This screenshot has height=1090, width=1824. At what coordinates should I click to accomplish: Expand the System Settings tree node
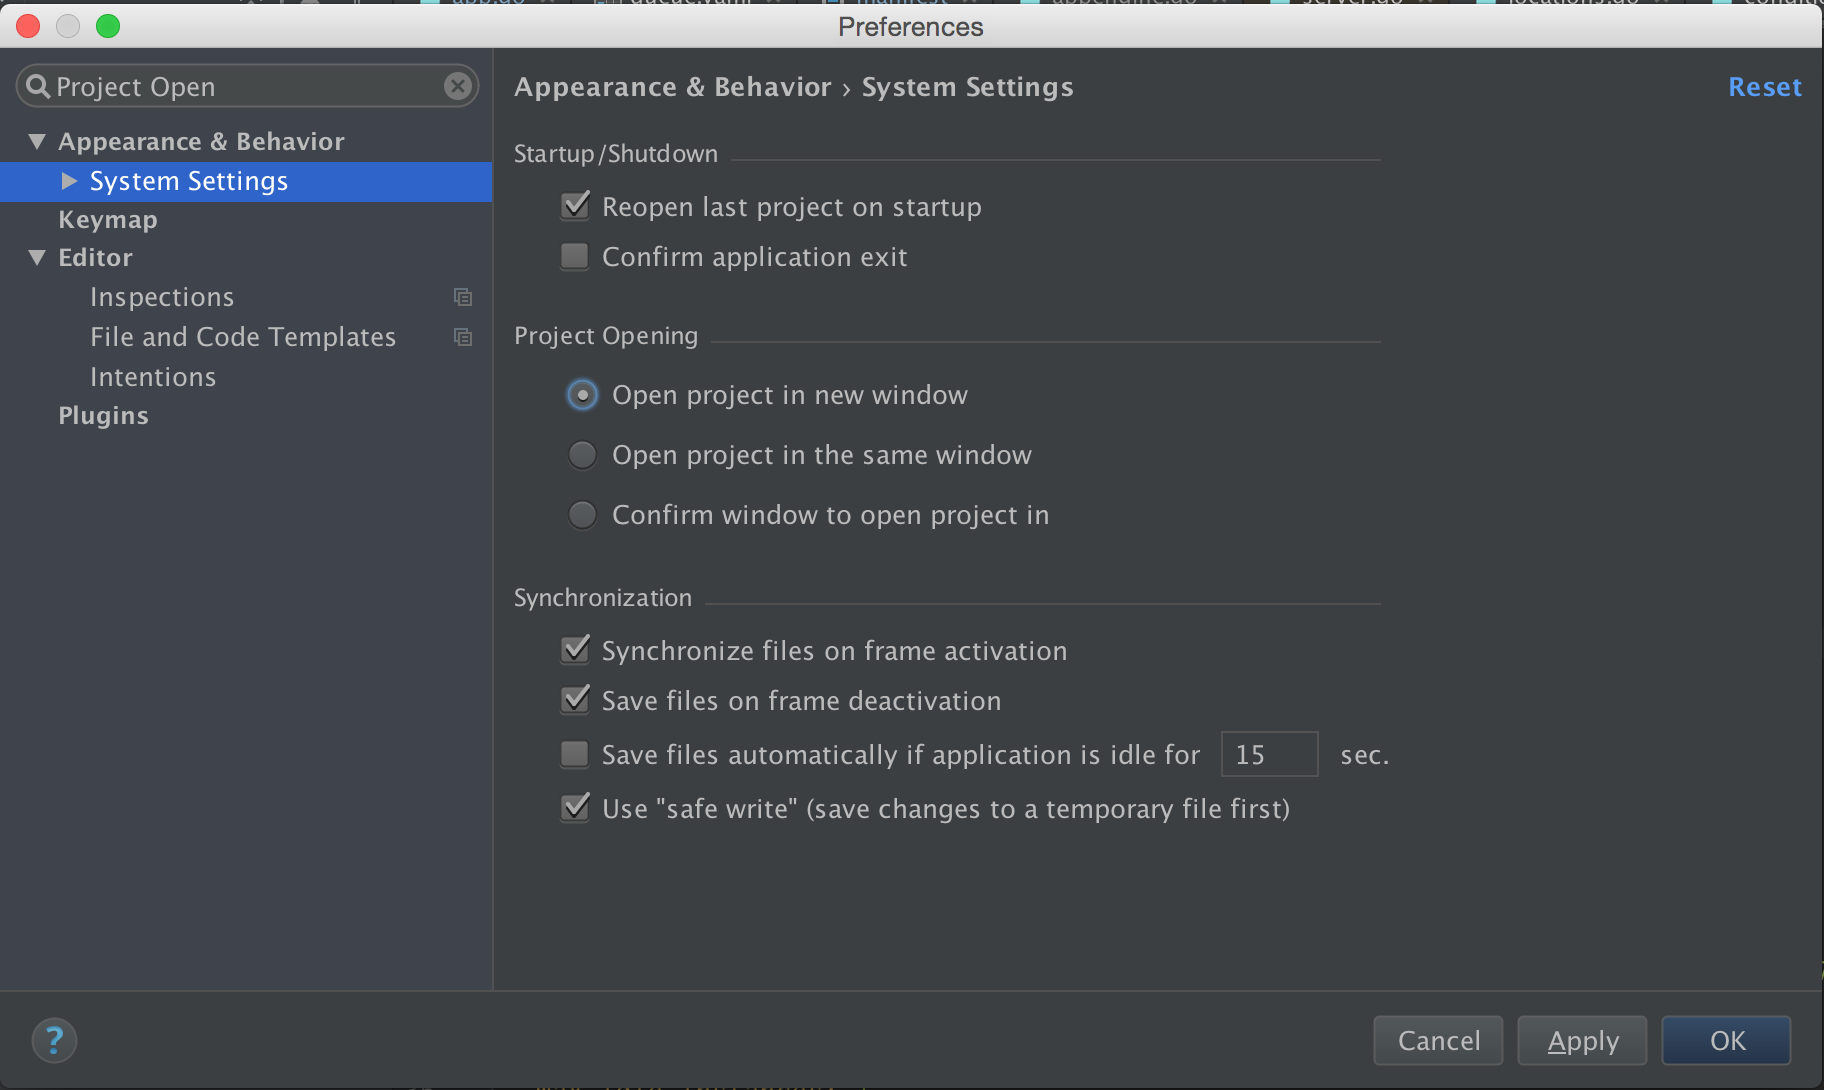(69, 181)
